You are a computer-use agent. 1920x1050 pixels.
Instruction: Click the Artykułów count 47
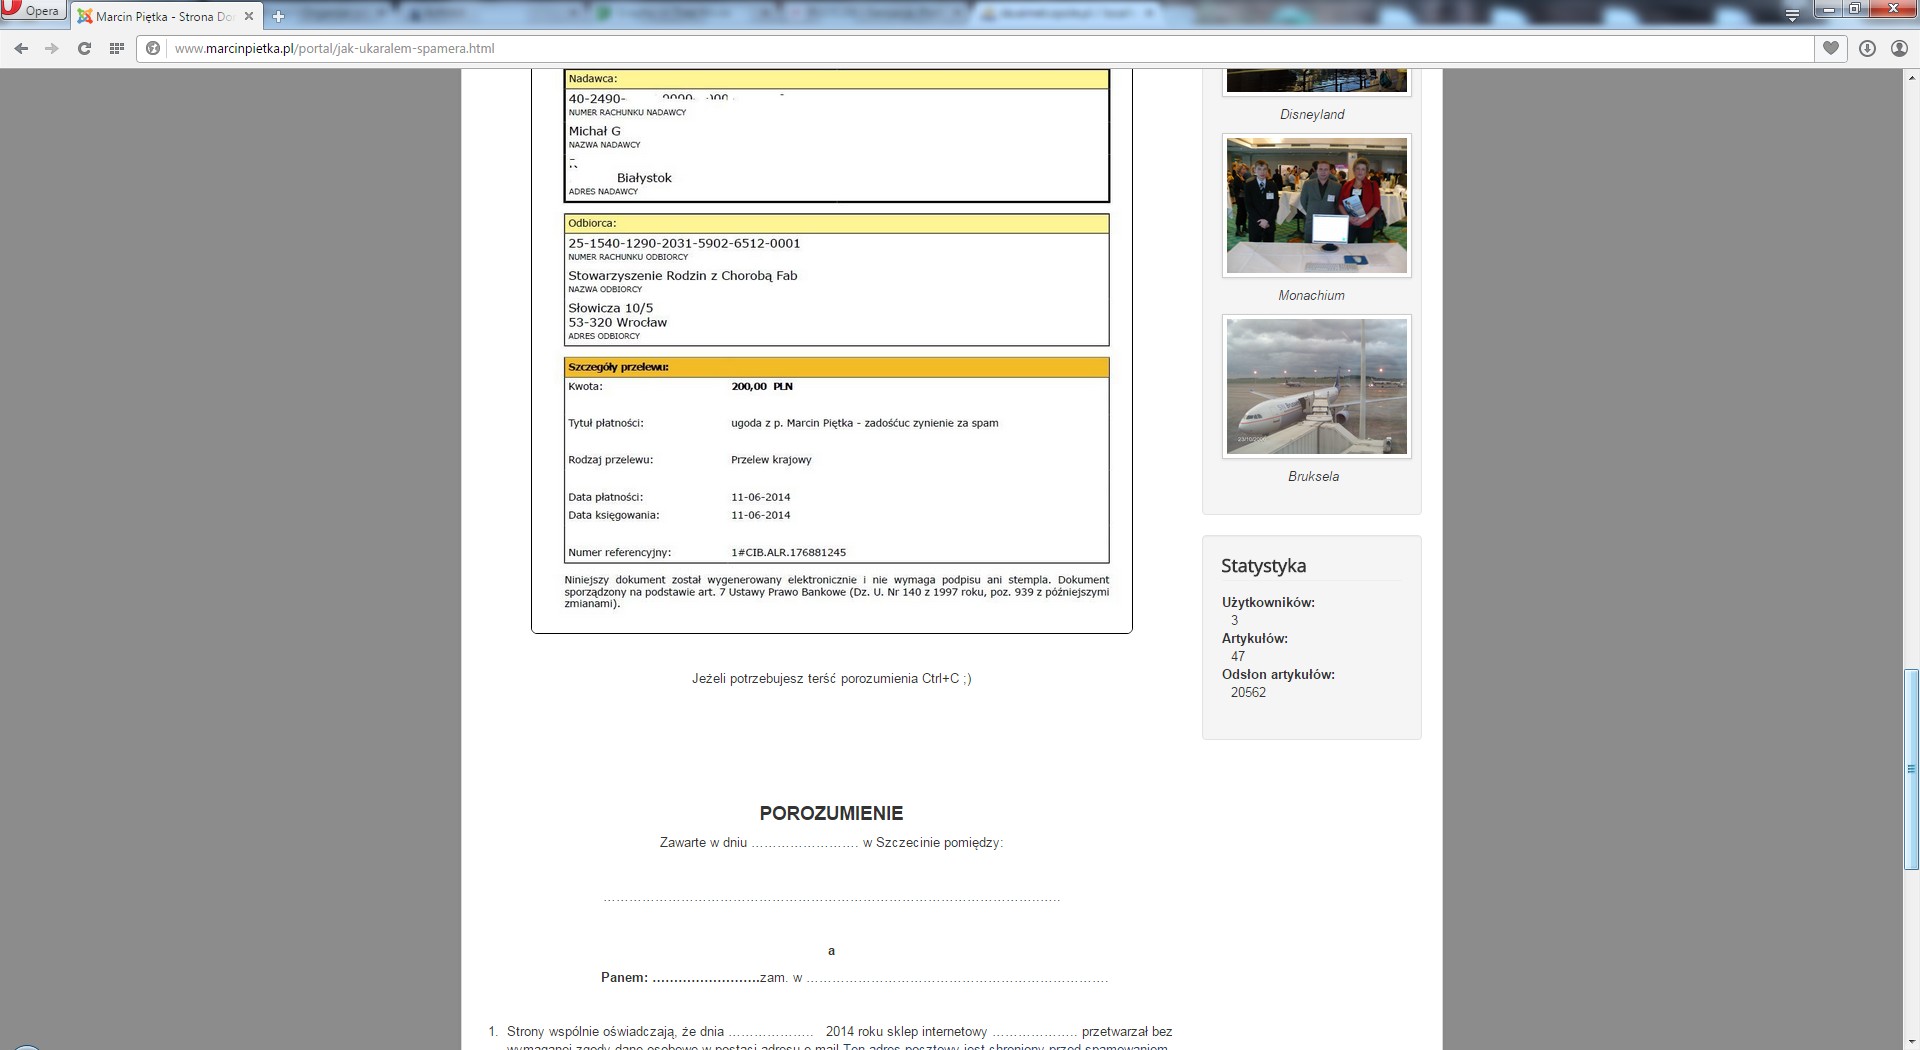click(1238, 656)
